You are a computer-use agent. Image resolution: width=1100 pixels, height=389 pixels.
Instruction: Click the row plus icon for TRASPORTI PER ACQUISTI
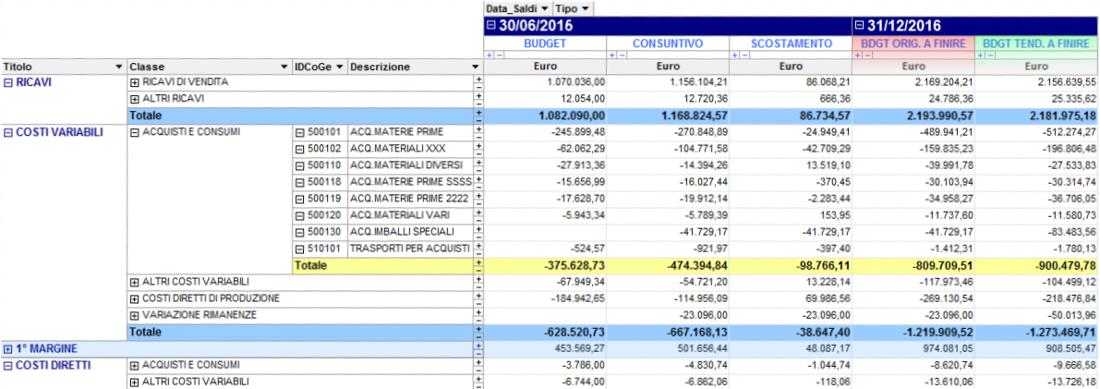pyautogui.click(x=479, y=245)
